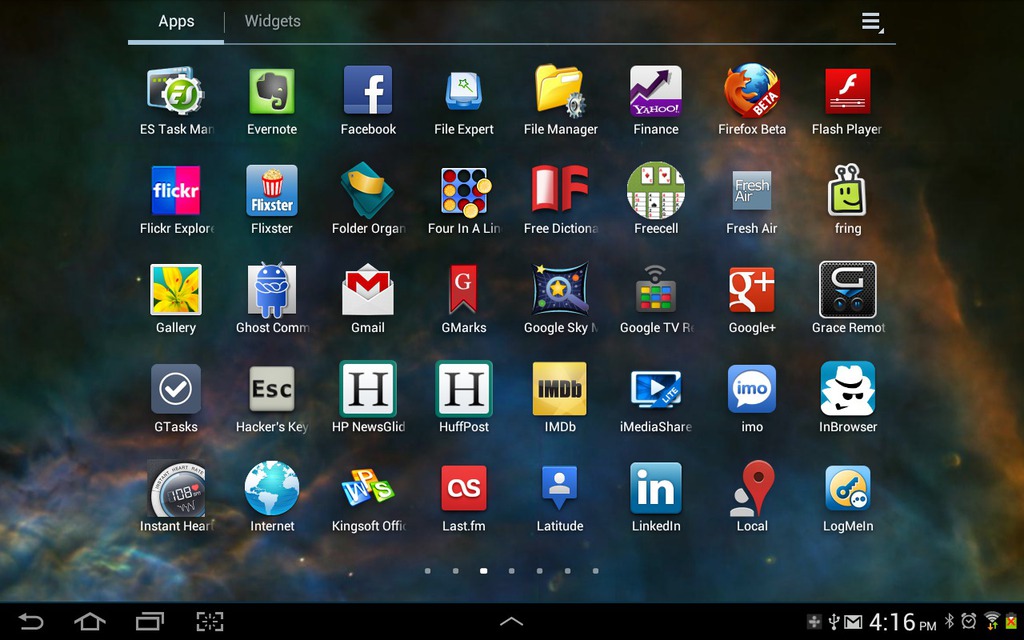Image resolution: width=1024 pixels, height=640 pixels.
Task: Tap the clock showing 4:16 PM
Action: pos(903,622)
